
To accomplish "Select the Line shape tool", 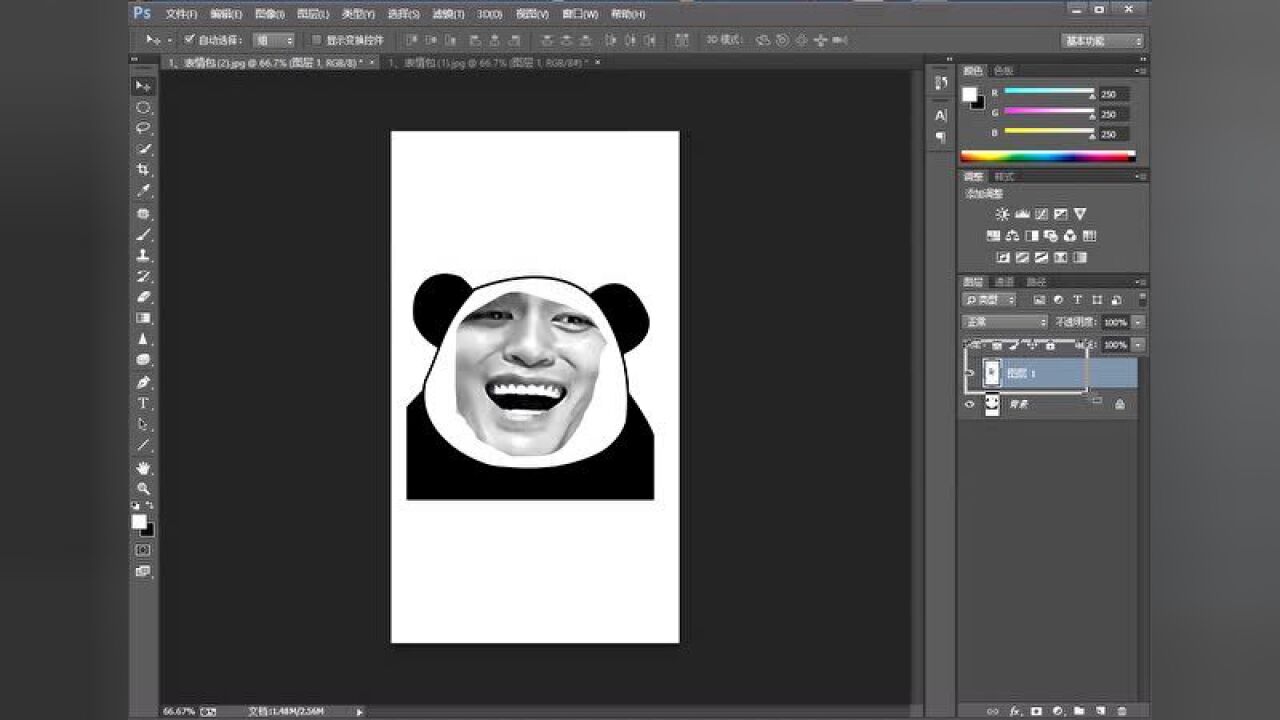I will (143, 445).
